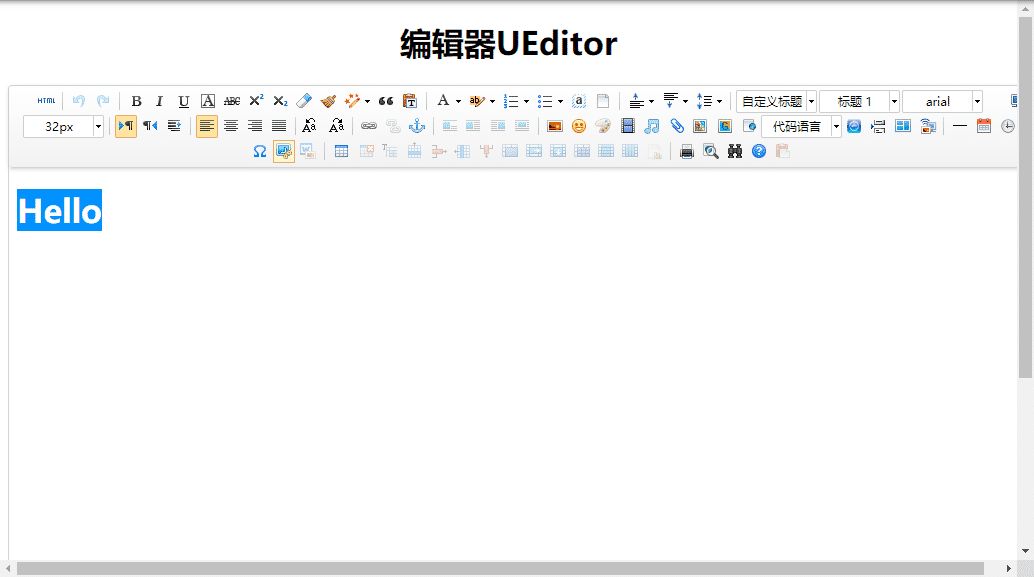Click the redo arrow icon
The width and height of the screenshot is (1034, 577).
103,101
